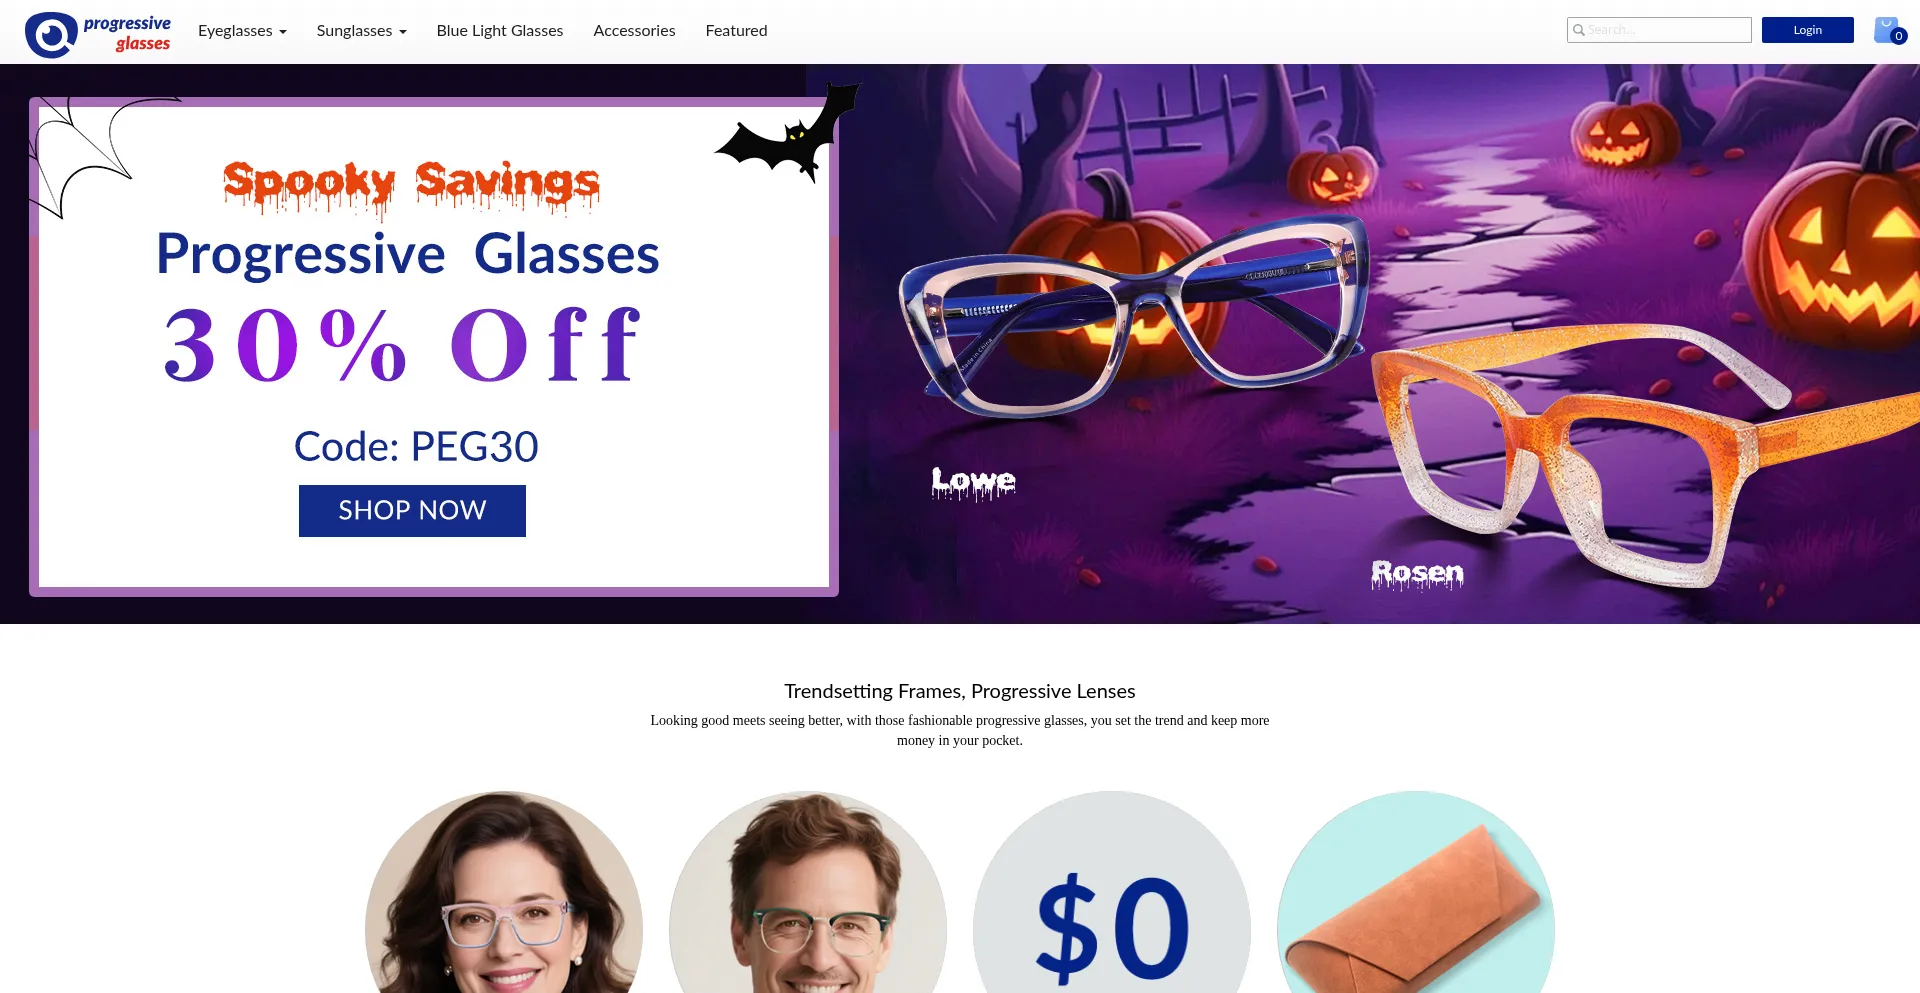1920x993 pixels.
Task: Select the blue Lowe cat-eye glasses
Action: tap(1134, 315)
